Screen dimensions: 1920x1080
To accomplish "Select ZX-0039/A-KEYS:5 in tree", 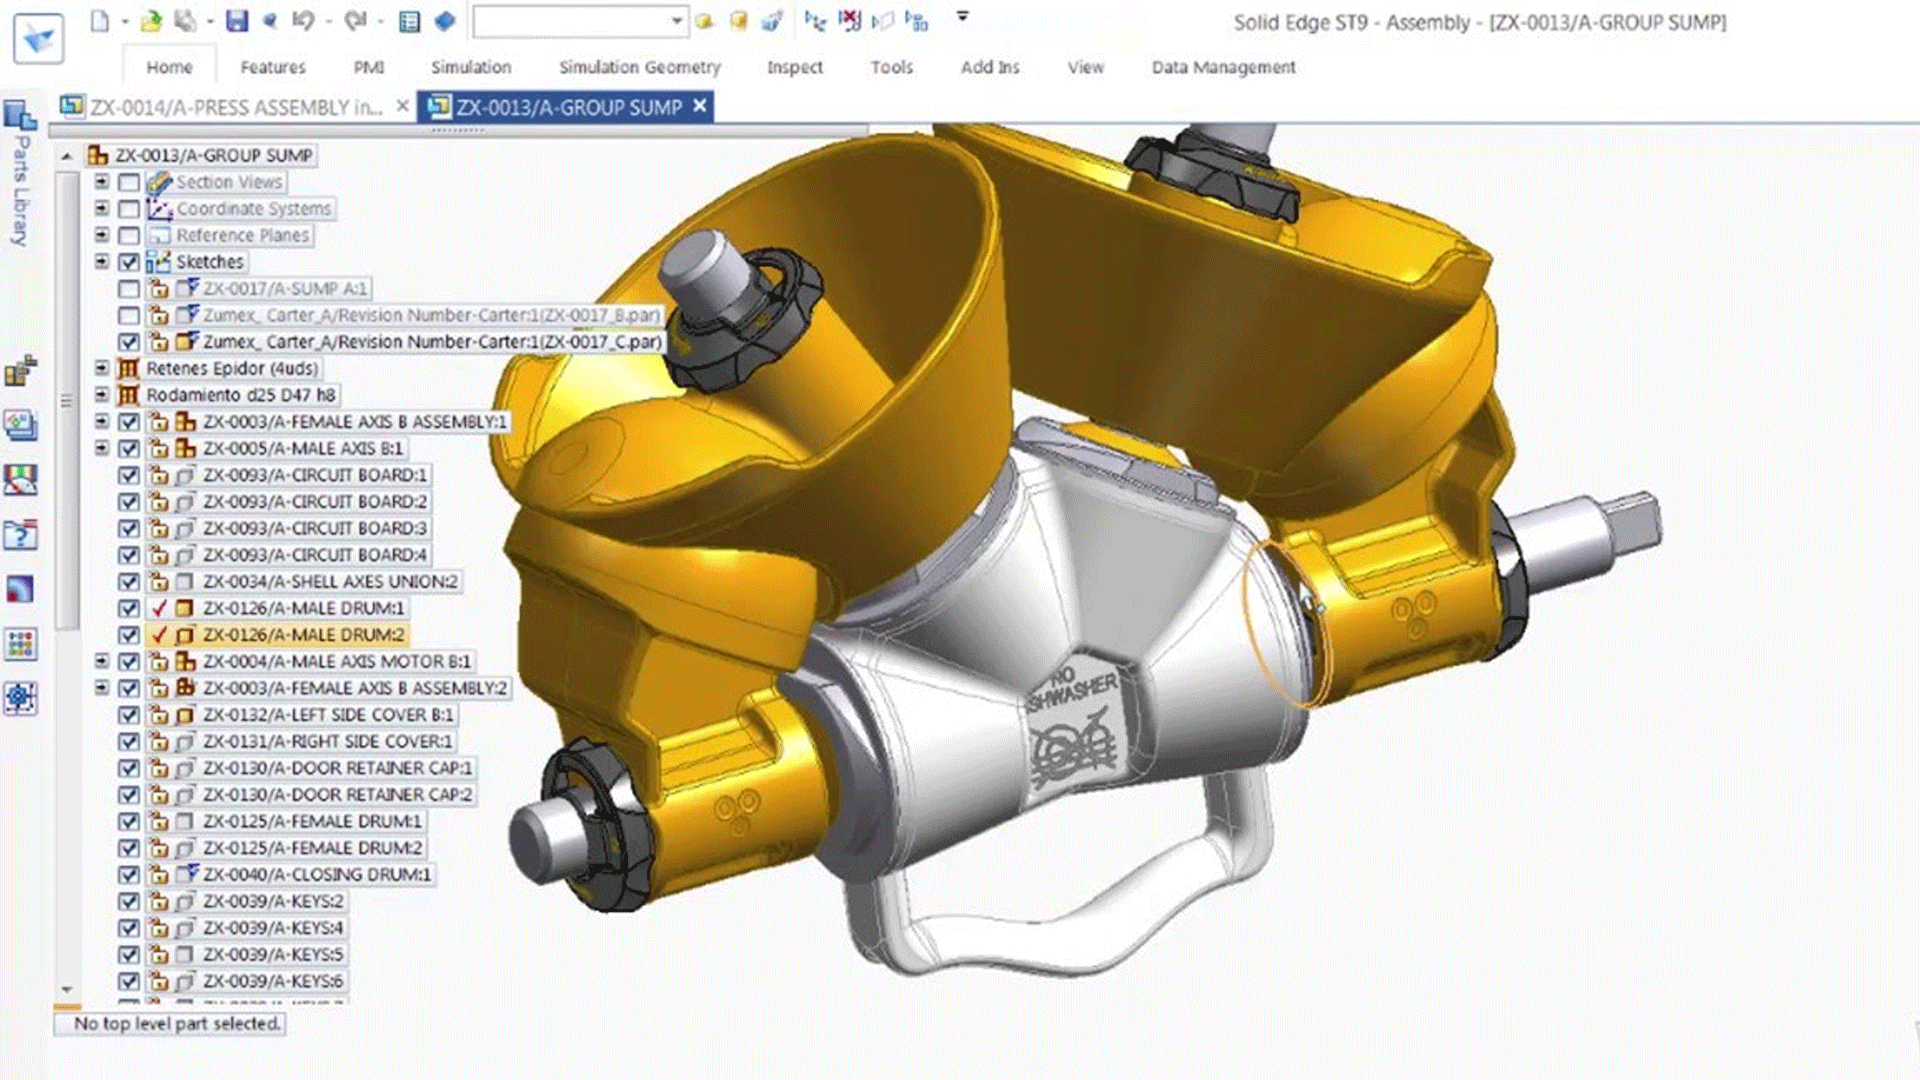I will [273, 954].
